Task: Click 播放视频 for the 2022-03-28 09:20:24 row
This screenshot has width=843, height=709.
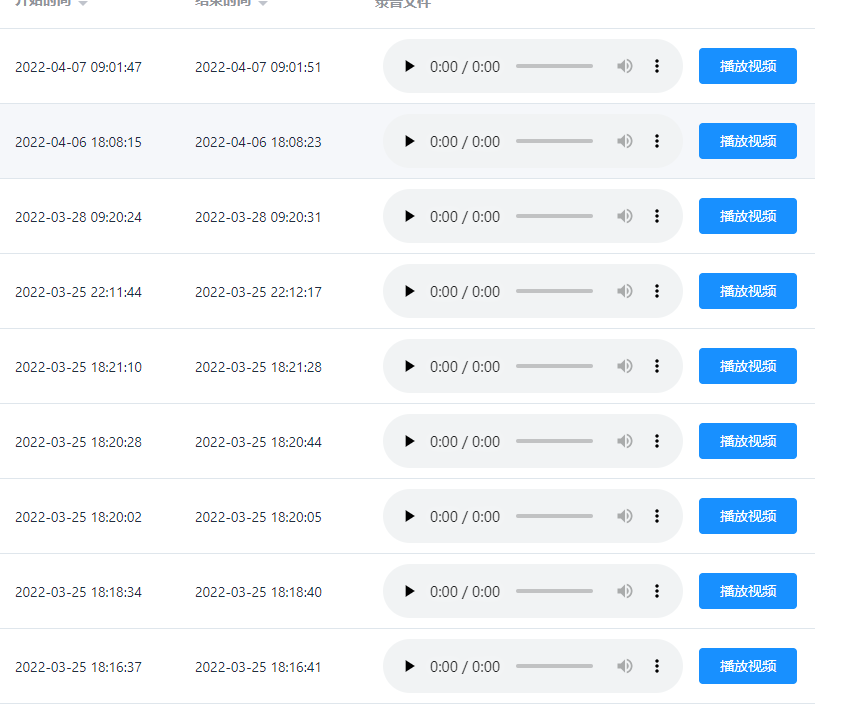Action: pos(748,216)
